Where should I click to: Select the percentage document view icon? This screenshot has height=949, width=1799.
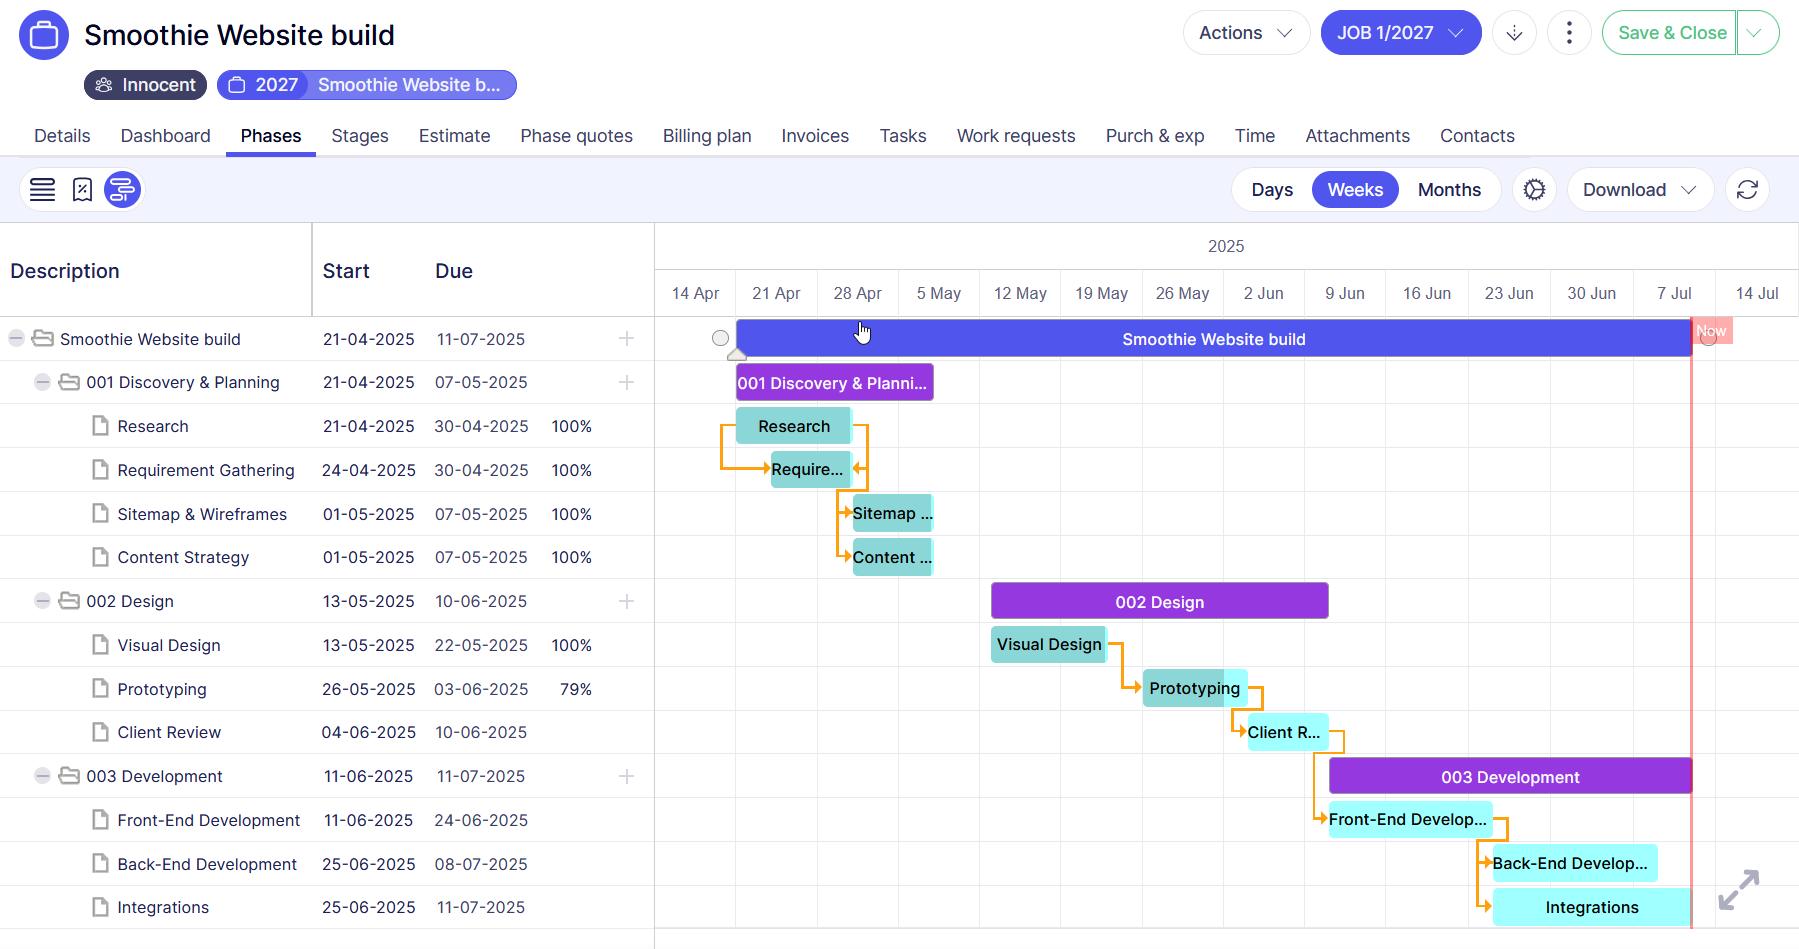coord(82,190)
